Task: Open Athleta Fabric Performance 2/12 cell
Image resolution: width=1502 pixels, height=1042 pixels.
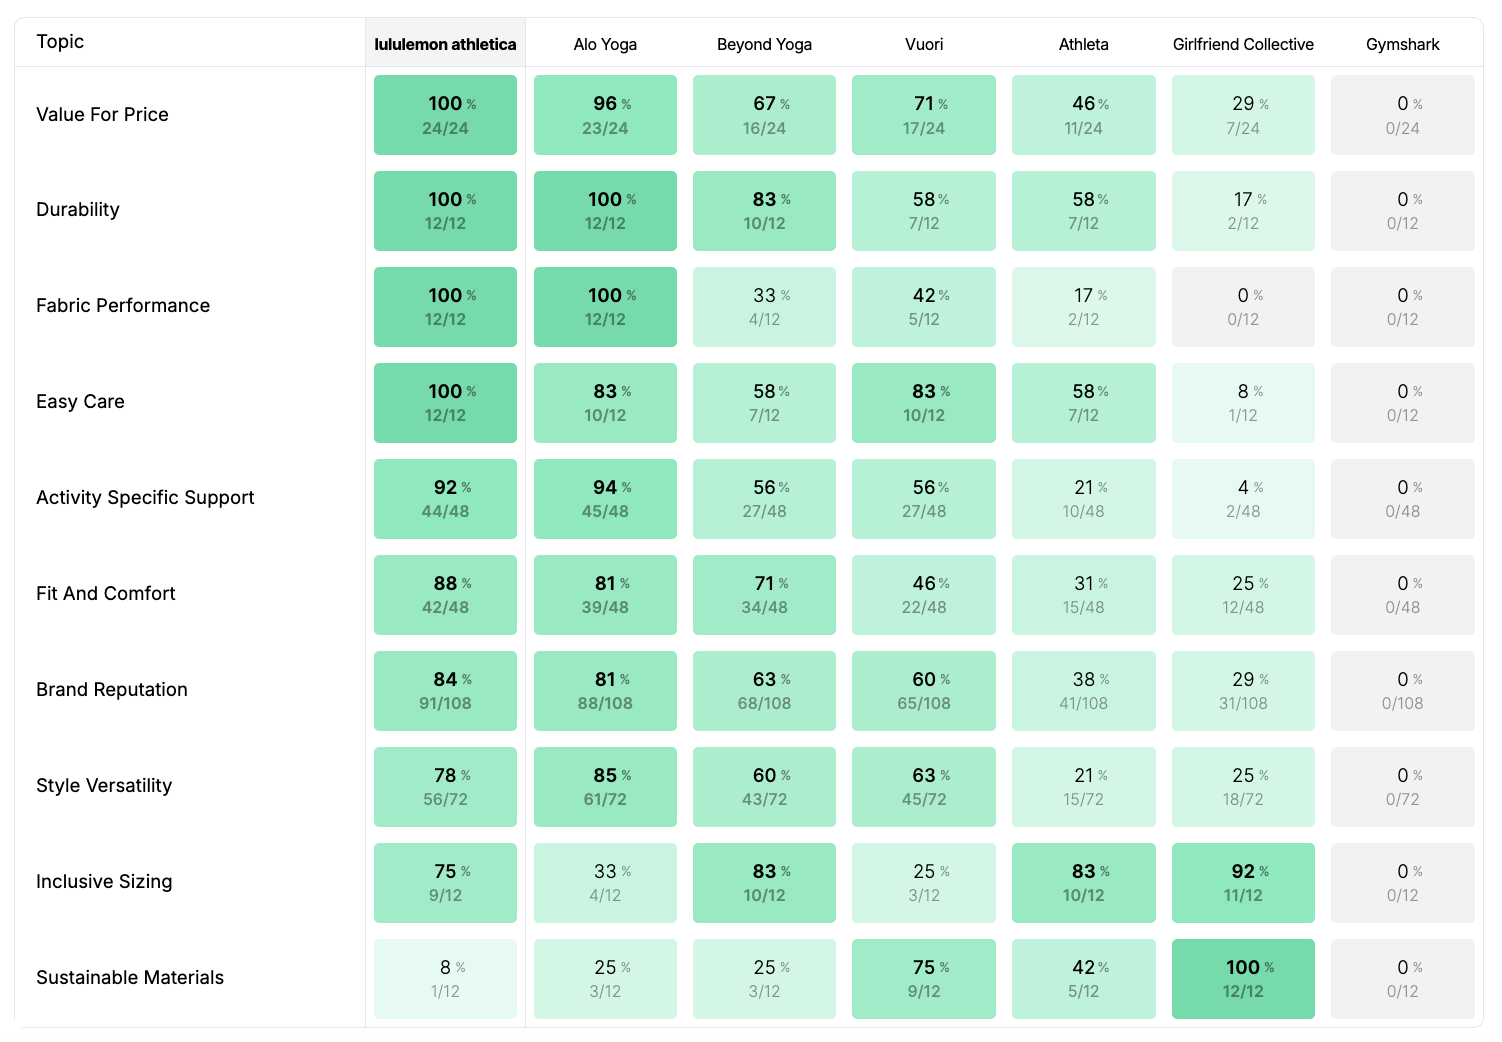Action: coord(1083,307)
